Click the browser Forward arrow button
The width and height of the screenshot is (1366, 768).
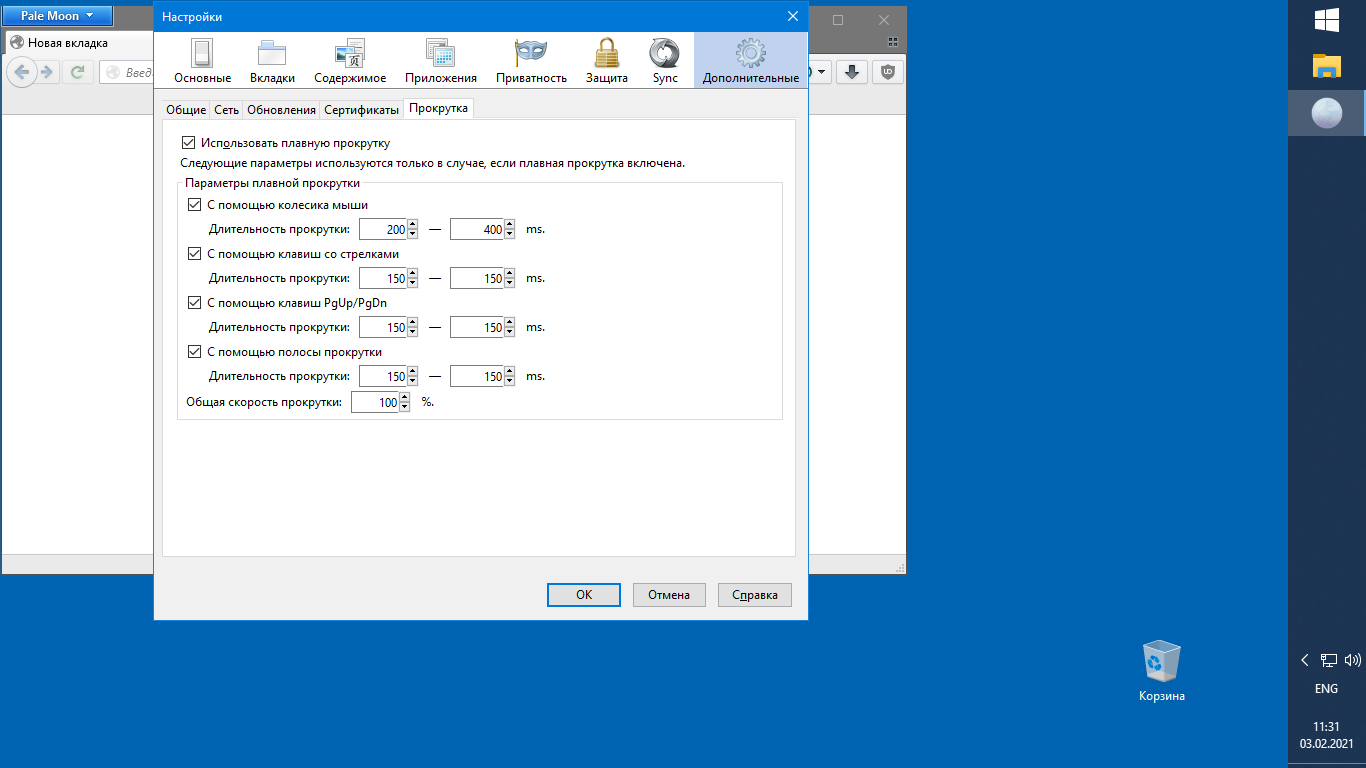pyautogui.click(x=47, y=72)
